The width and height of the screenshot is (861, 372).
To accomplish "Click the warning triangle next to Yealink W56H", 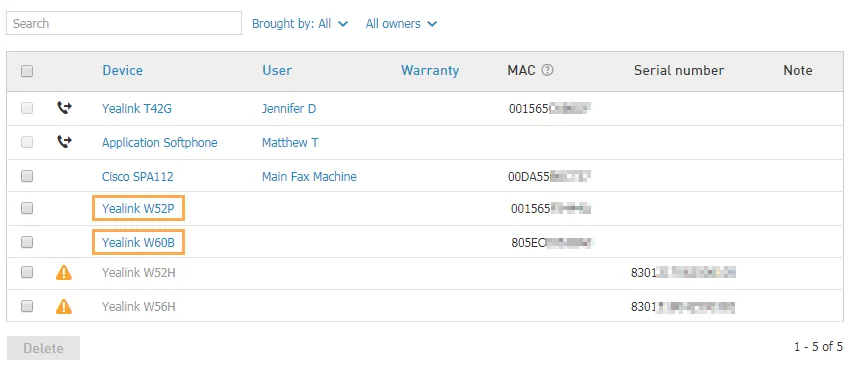I will point(64,306).
